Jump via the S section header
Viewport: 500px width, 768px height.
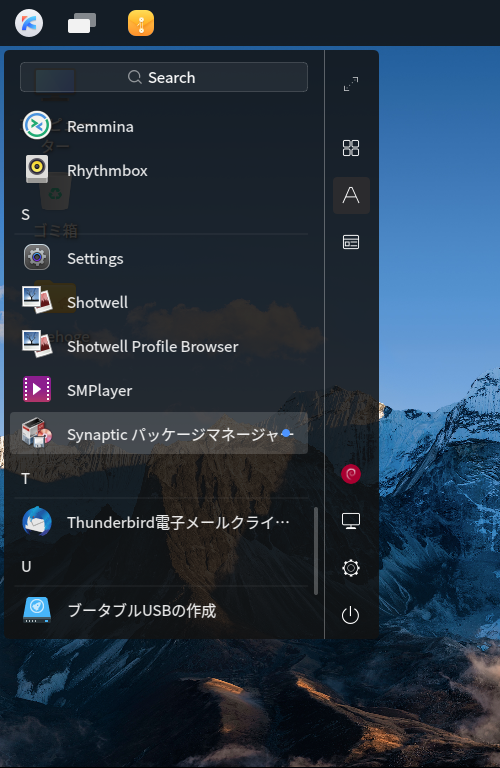[25, 215]
